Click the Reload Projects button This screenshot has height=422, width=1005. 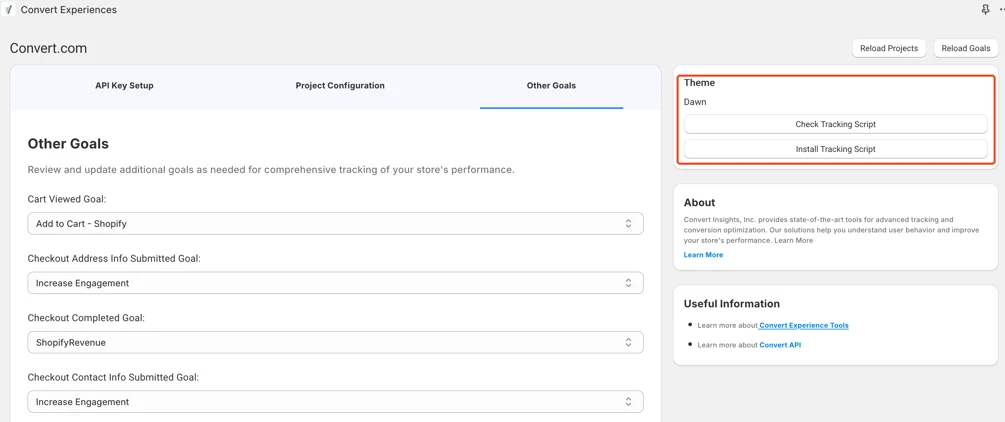pos(888,48)
